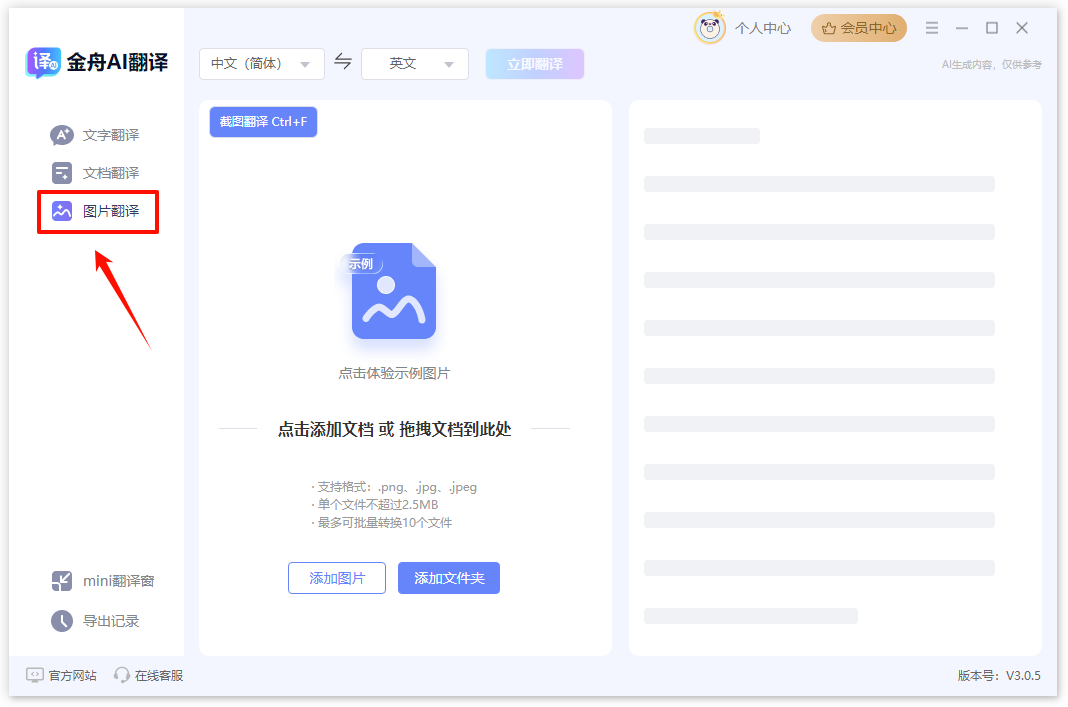Select the 文字翻译 sidebar icon
The width and height of the screenshot is (1068, 707).
click(x=60, y=134)
